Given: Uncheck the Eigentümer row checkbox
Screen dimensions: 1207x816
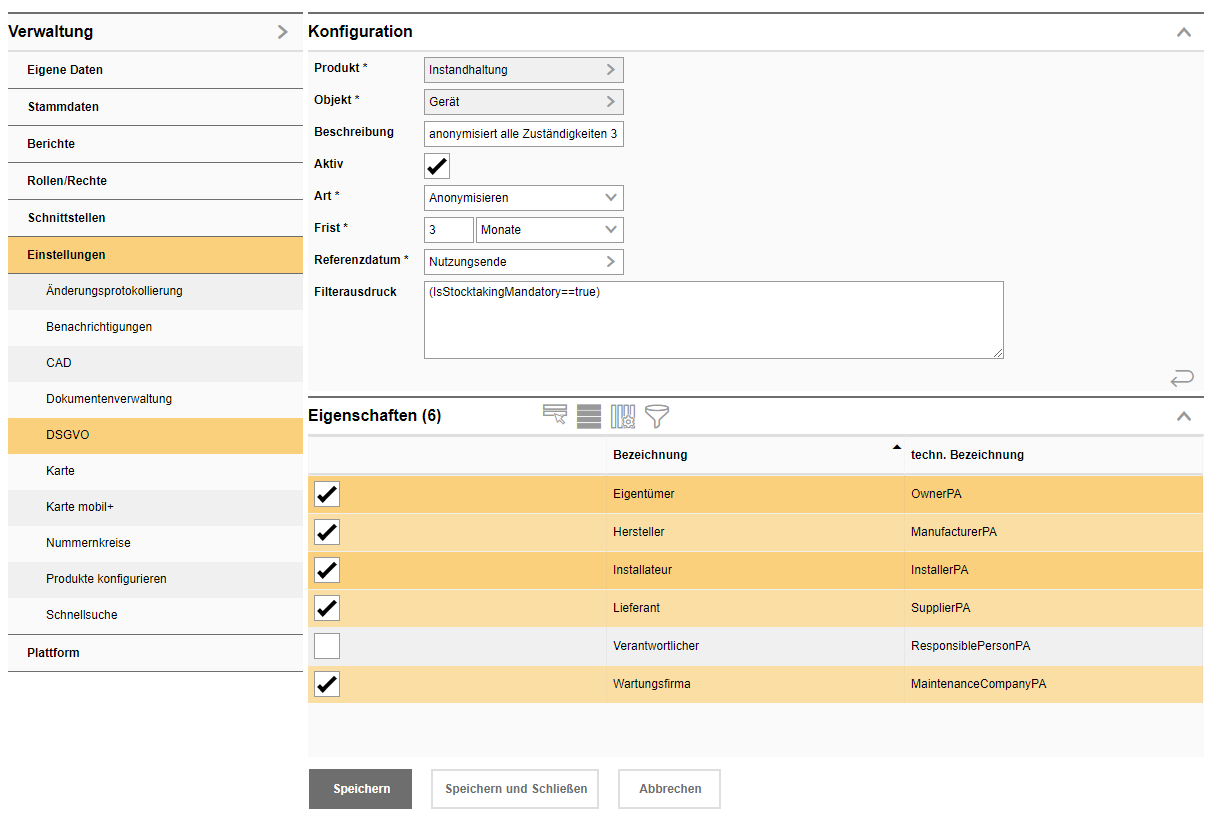Looking at the screenshot, I should click(327, 494).
